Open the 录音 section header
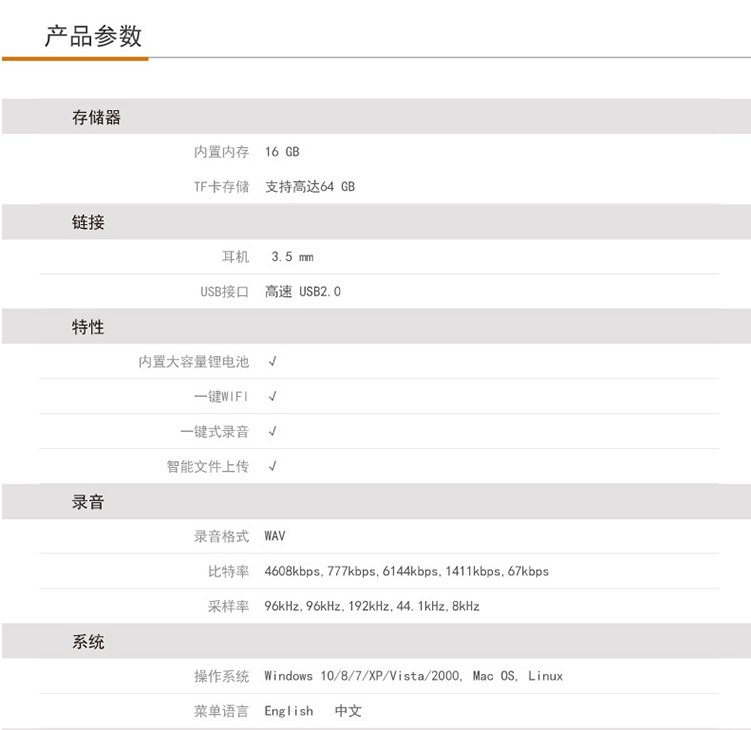Viewport: 751px width, 730px height. pyautogui.click(x=88, y=502)
